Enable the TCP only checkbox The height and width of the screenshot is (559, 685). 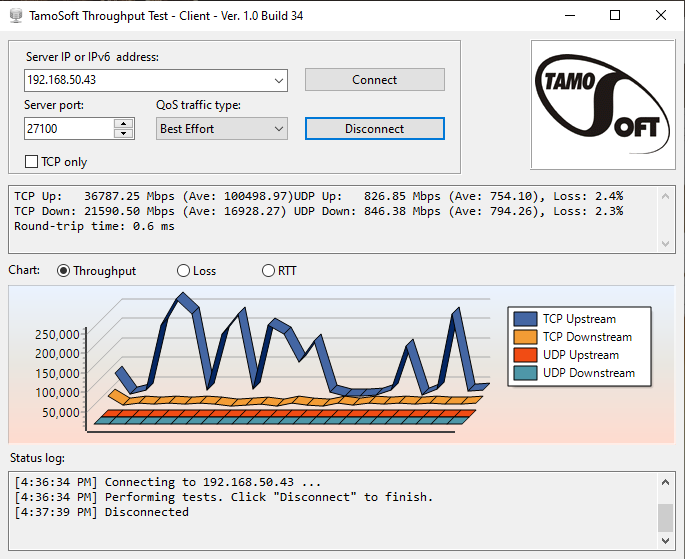point(31,162)
